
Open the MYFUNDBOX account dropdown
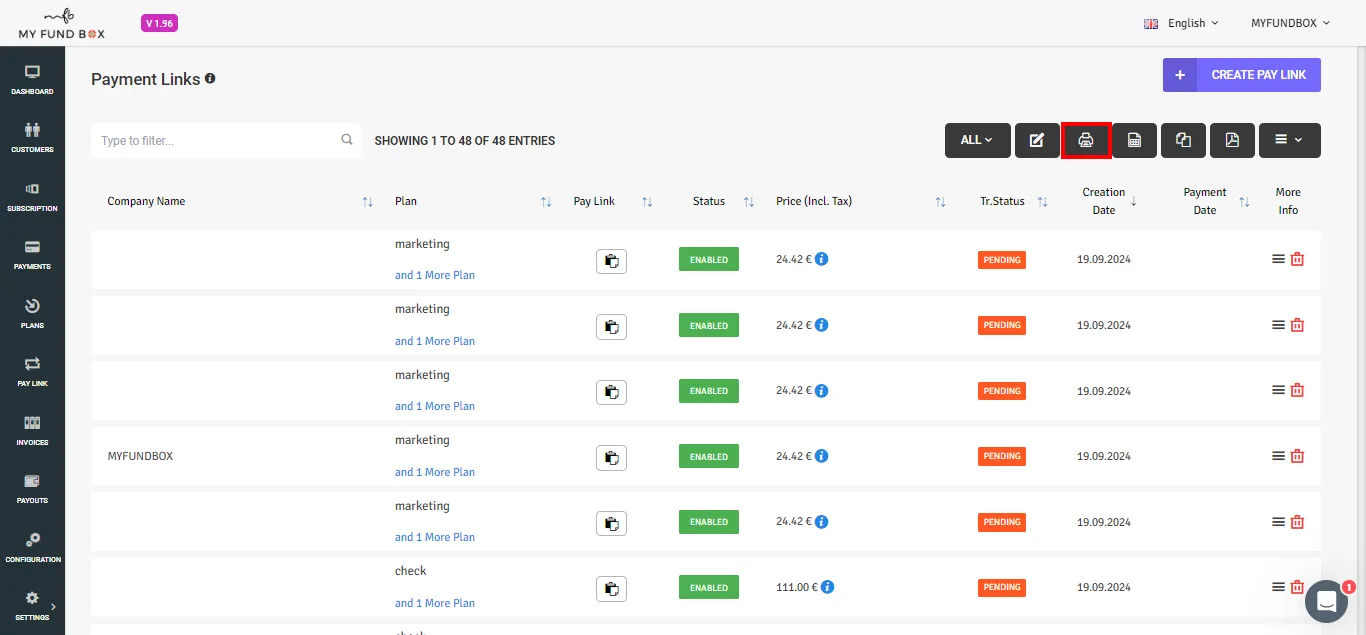click(1290, 23)
